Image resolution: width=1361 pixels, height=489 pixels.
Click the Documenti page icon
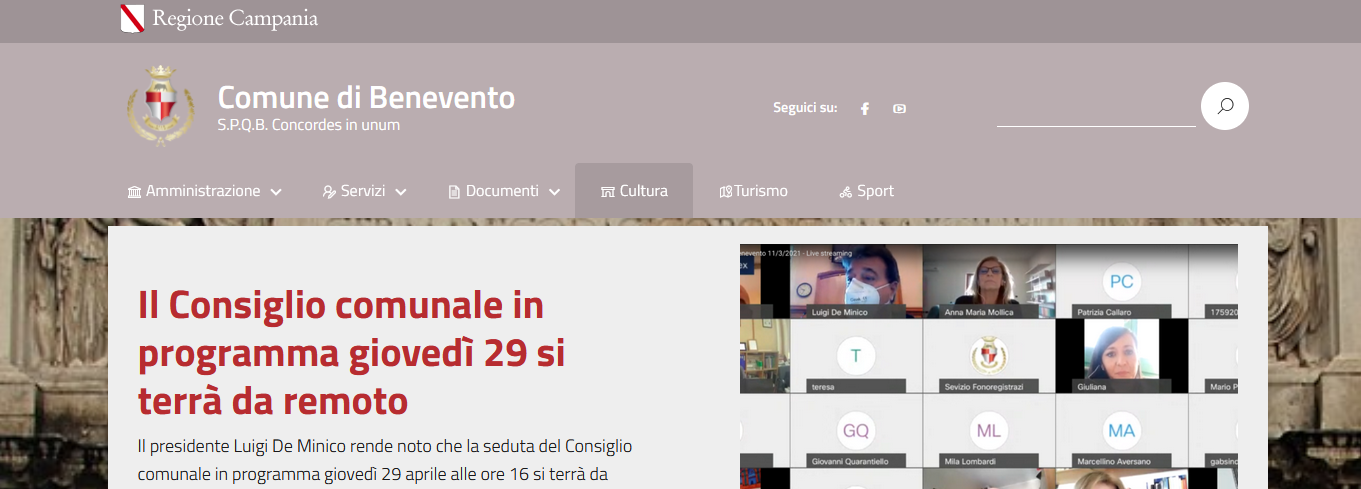(x=454, y=192)
